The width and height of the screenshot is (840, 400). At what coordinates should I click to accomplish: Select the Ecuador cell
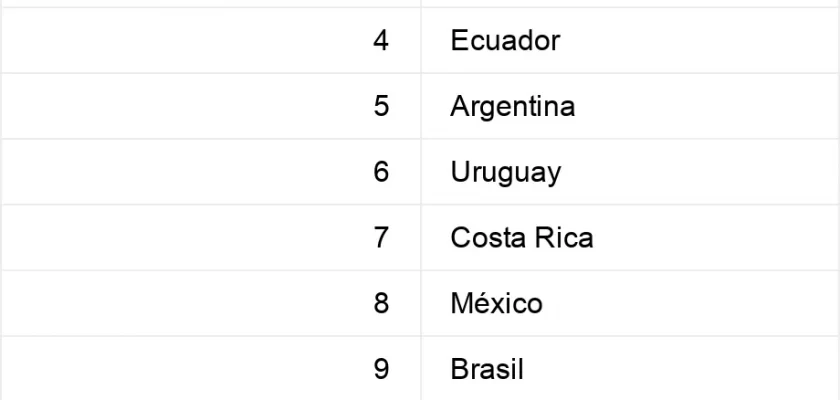tap(631, 40)
